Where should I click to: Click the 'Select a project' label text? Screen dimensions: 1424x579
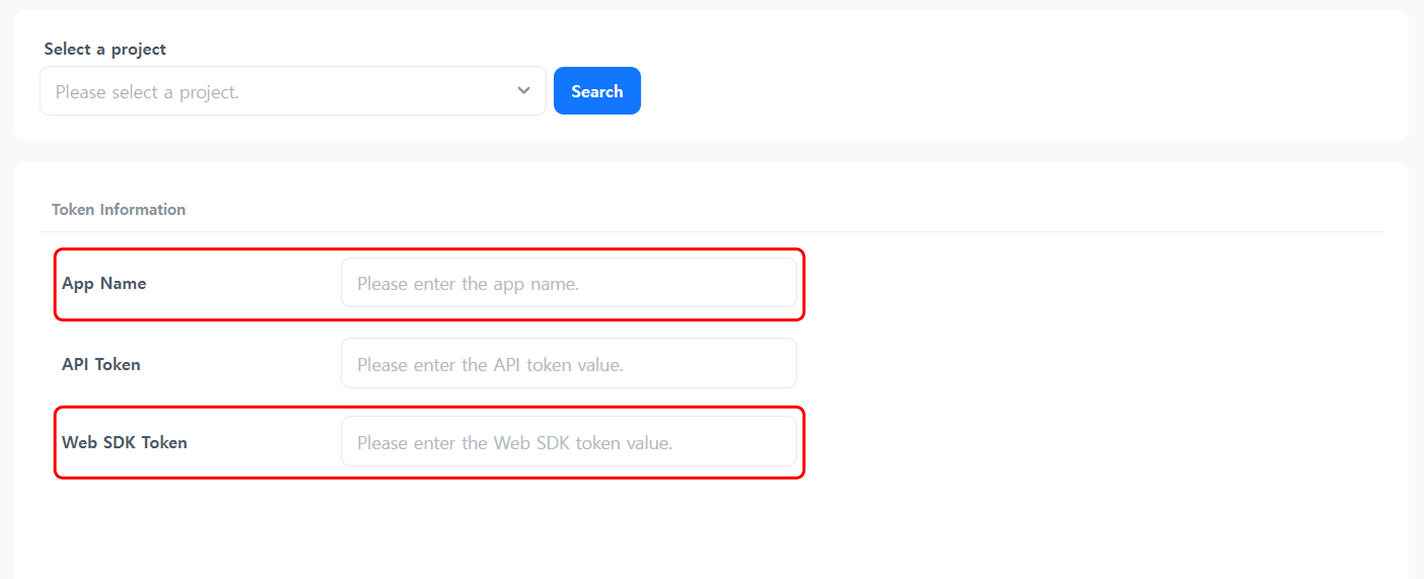pos(105,49)
